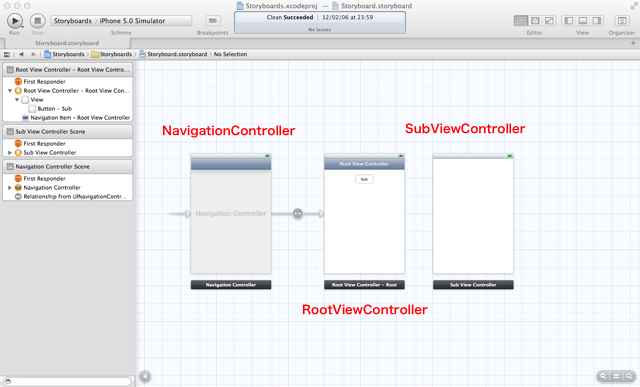The width and height of the screenshot is (640, 387).
Task: Add a new tab with plus button
Action: [633, 43]
